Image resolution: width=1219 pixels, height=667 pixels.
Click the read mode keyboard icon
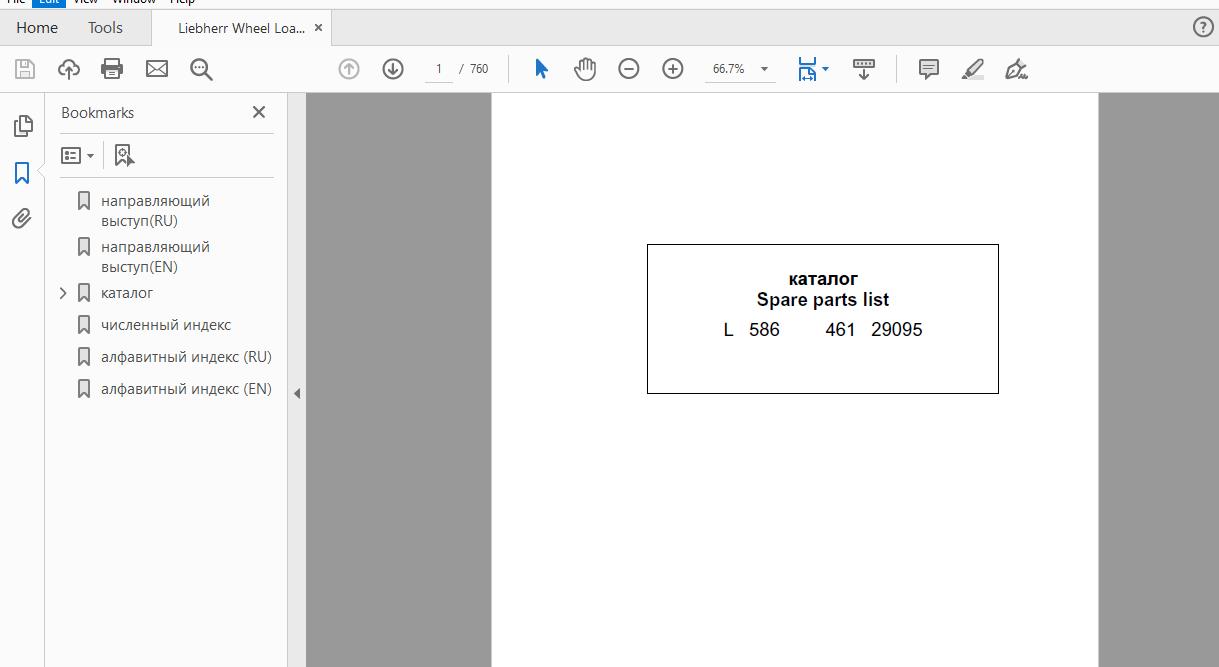(x=864, y=69)
